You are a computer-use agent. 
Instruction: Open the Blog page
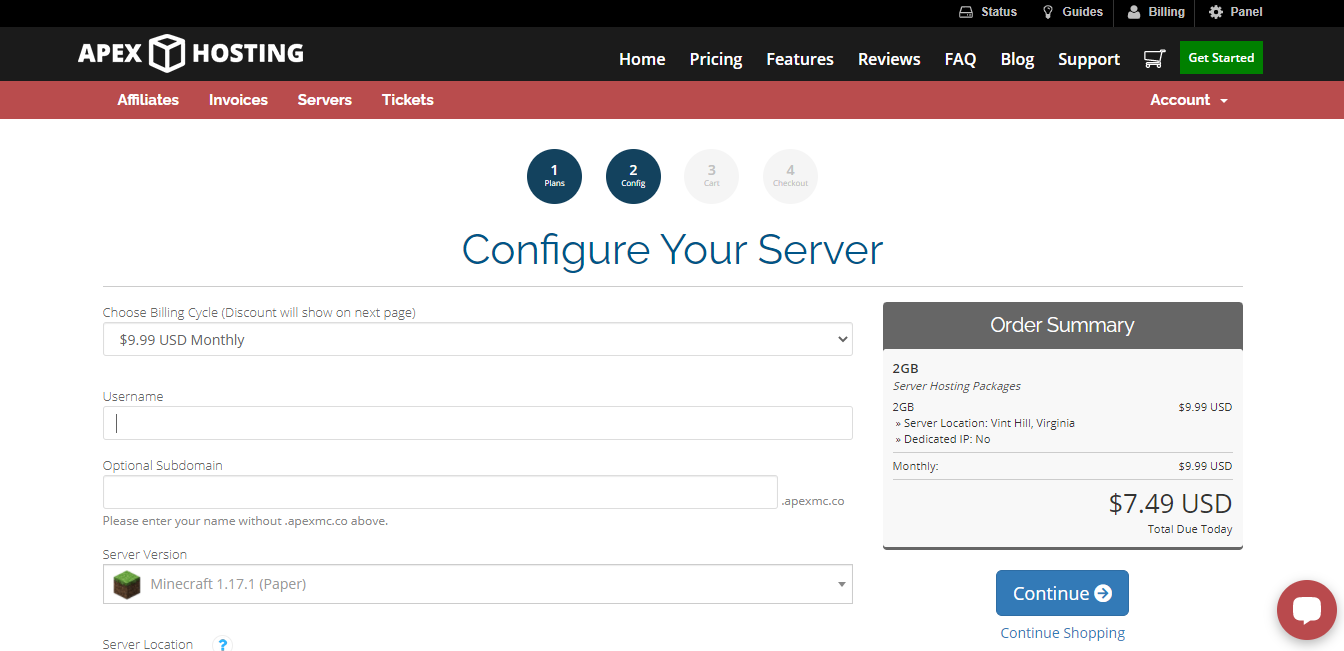coord(1017,59)
